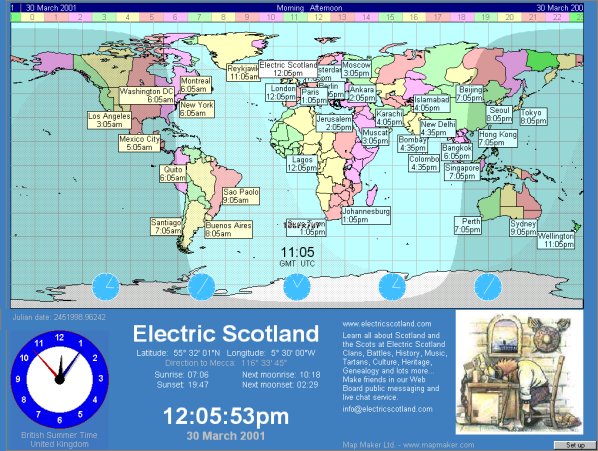The width and height of the screenshot is (598, 451).
Task: Click the sleeping Scotsman illustration
Action: pyautogui.click(x=519, y=372)
